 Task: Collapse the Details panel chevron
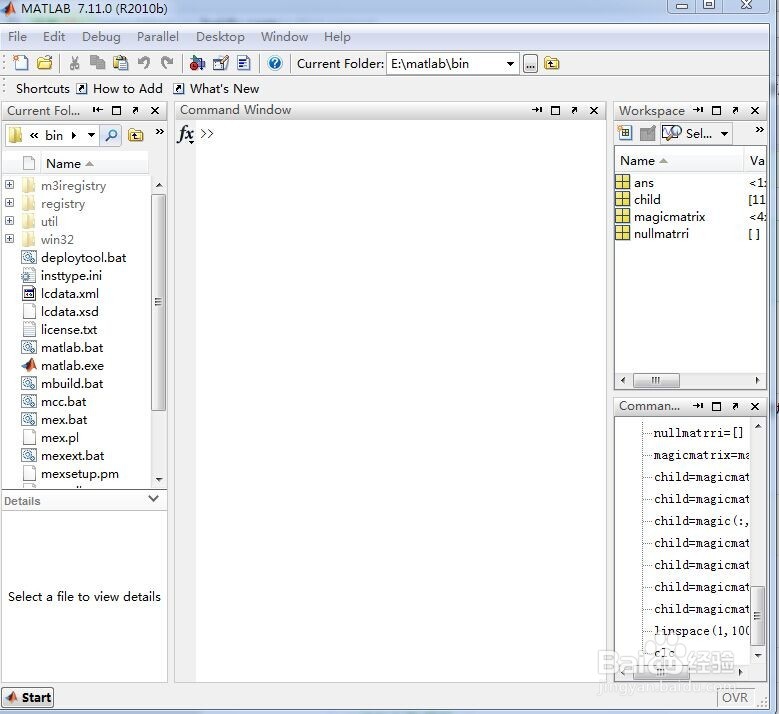pos(154,498)
